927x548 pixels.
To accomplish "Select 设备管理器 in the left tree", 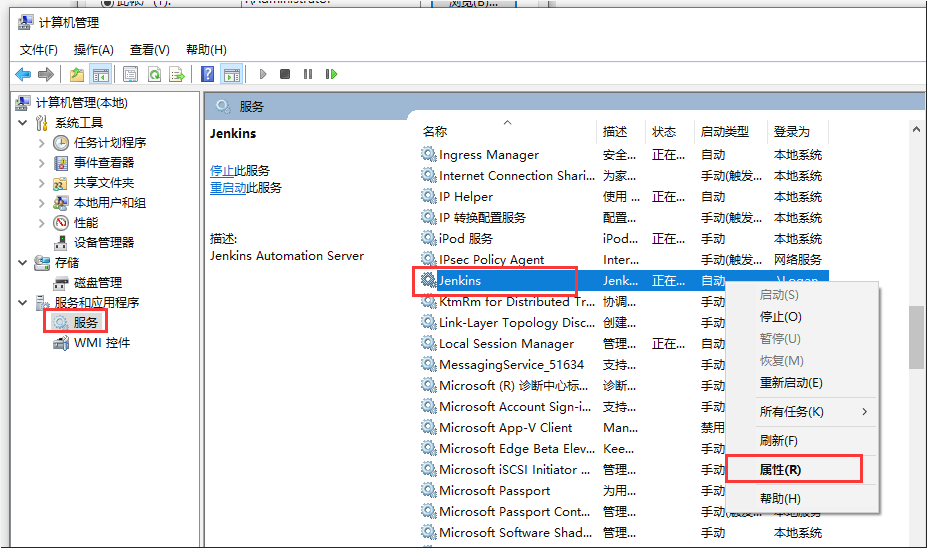I will click(103, 242).
